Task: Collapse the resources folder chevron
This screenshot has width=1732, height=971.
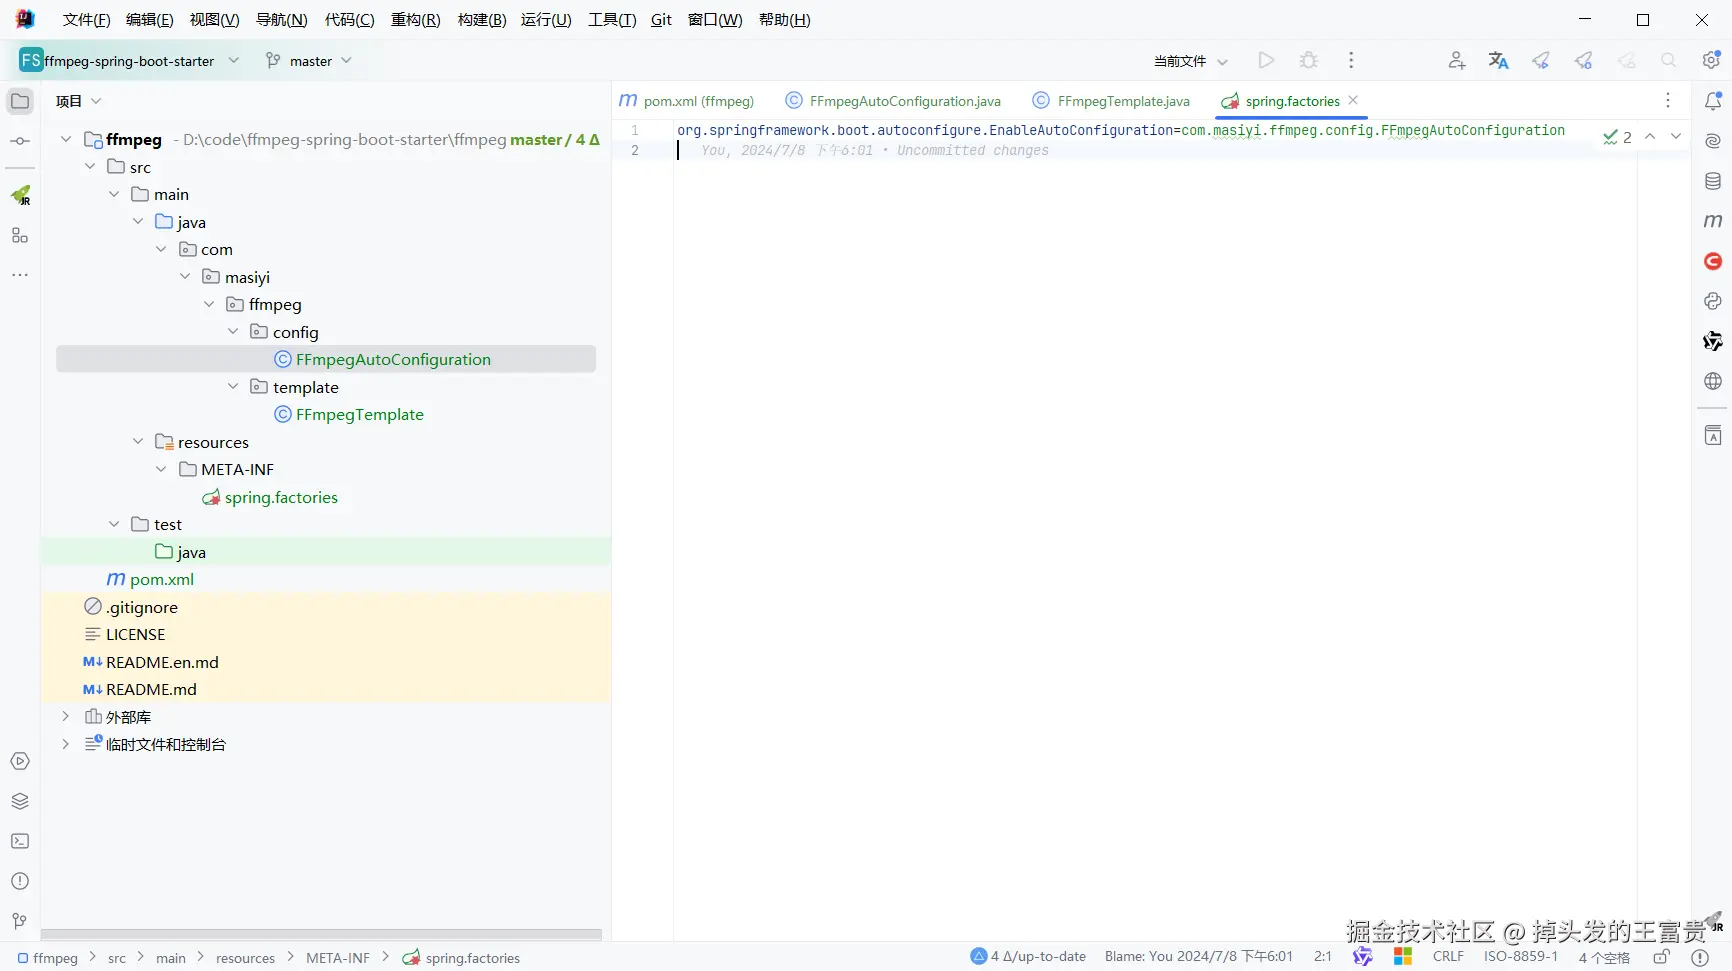Action: point(138,442)
